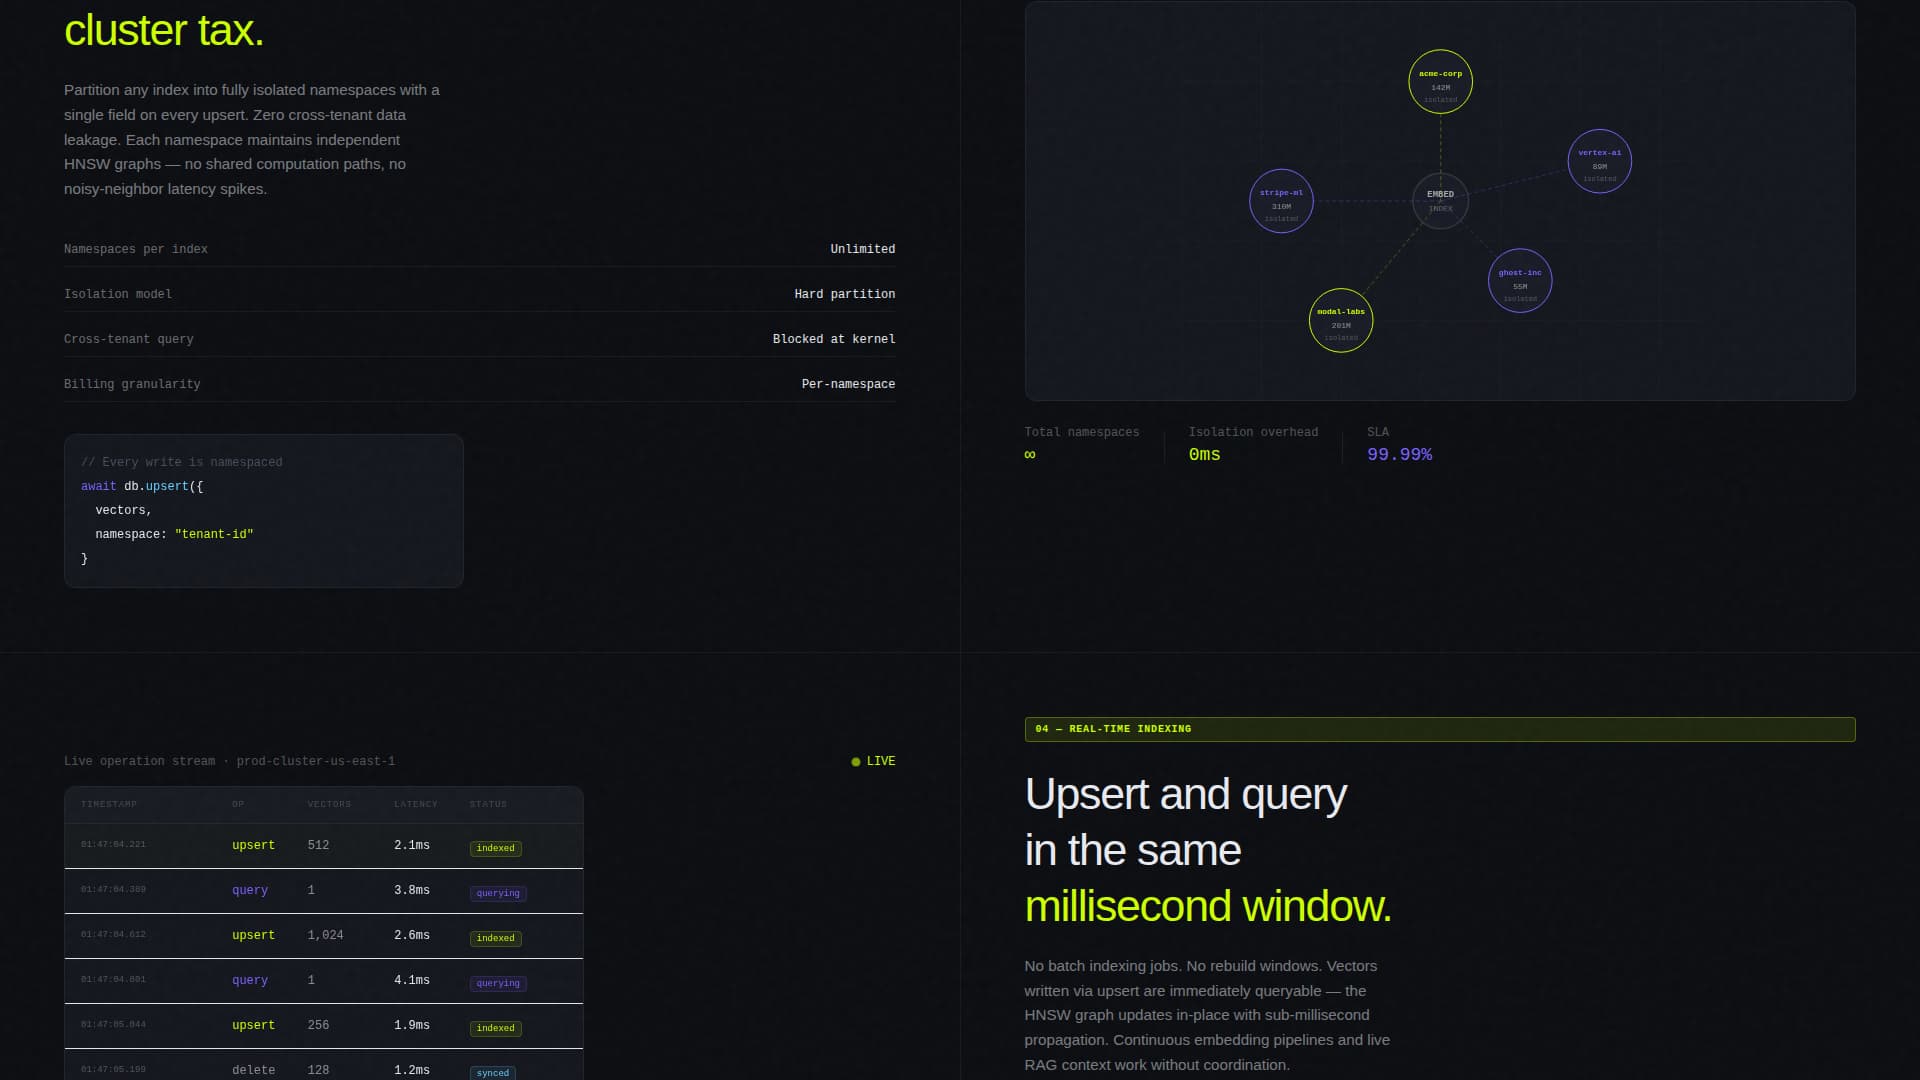Image resolution: width=1920 pixels, height=1080 pixels.
Task: Click the '1.2ms' latency cell
Action: tap(412, 1070)
